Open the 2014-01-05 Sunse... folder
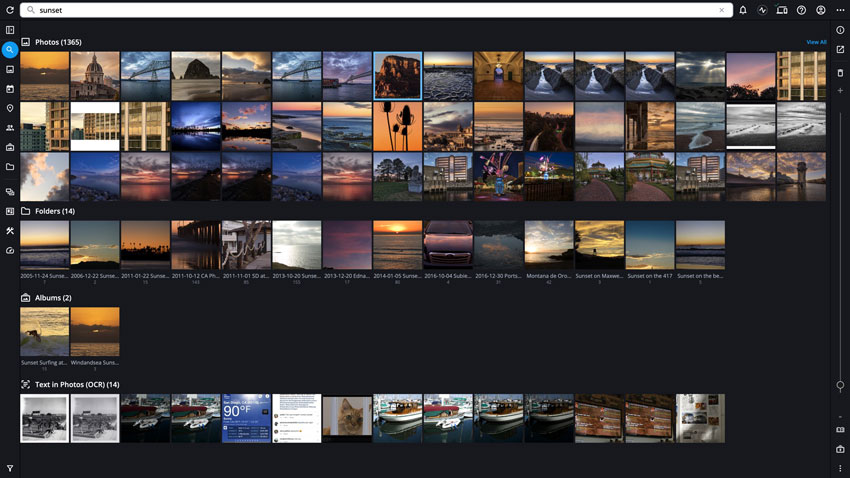This screenshot has width=850, height=478. (x=397, y=245)
